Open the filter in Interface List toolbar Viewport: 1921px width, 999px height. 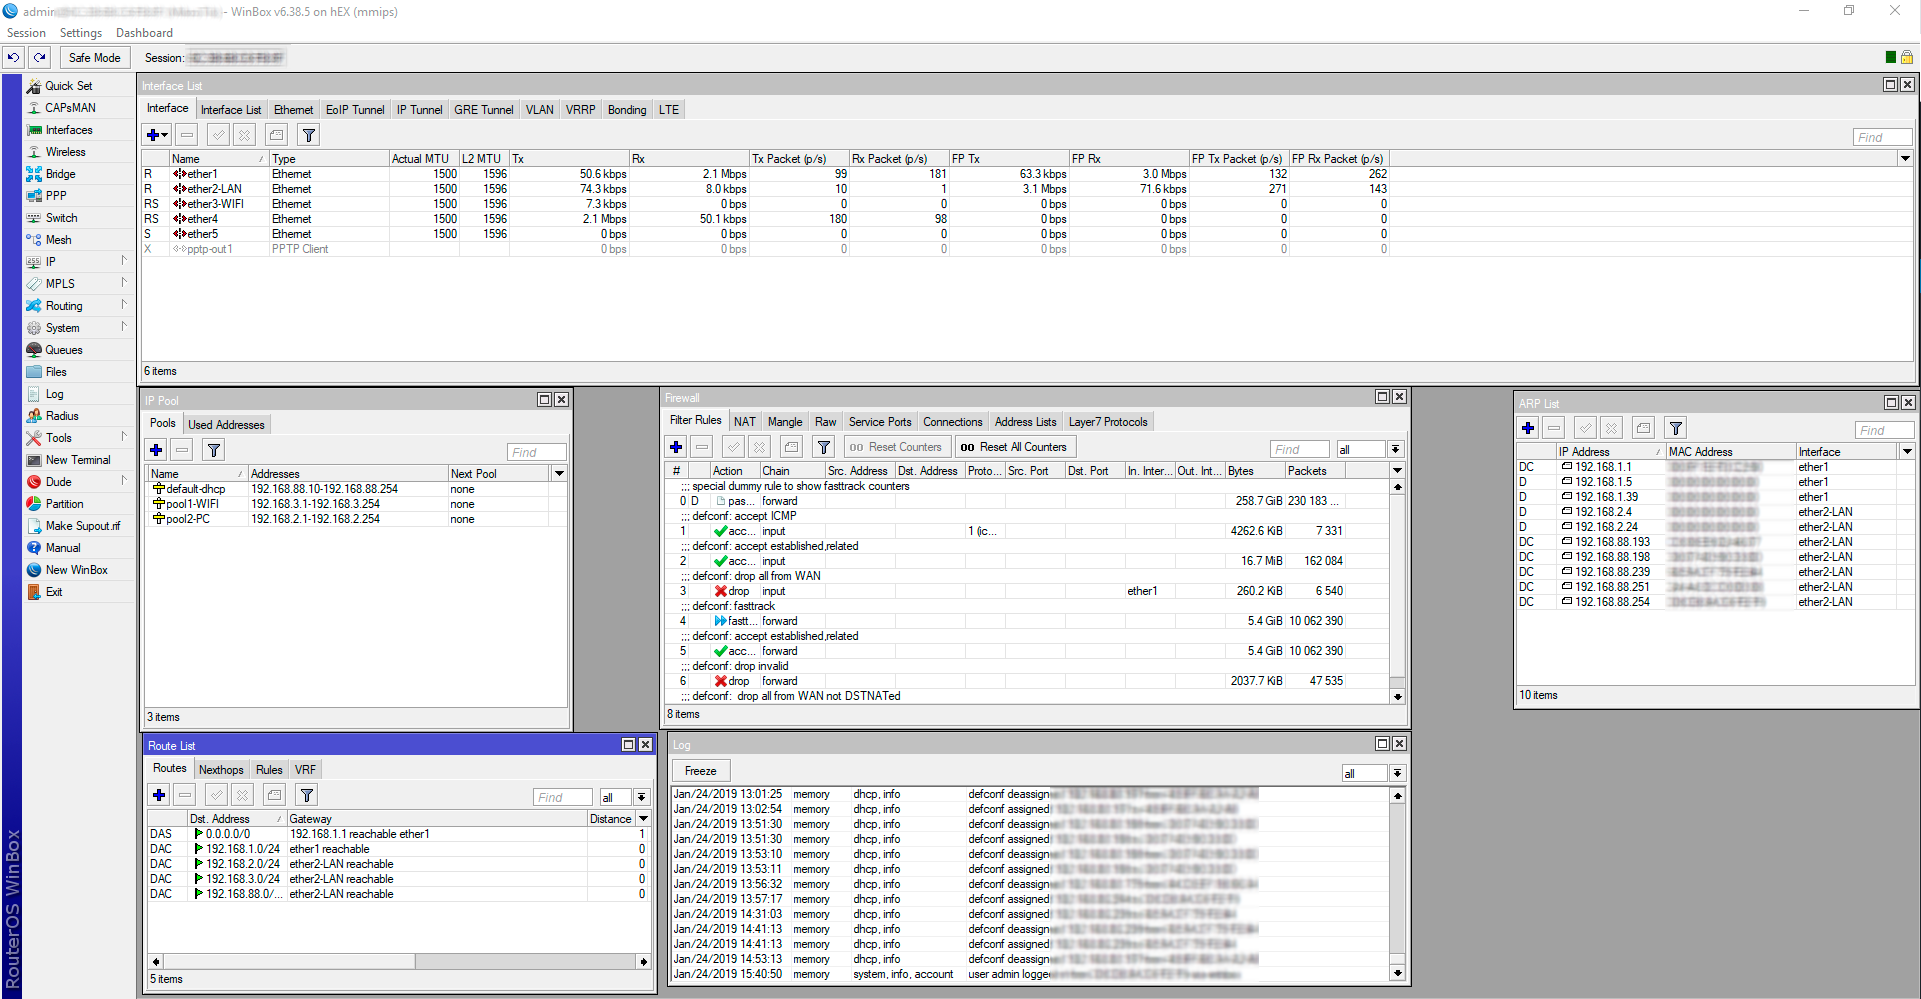(309, 135)
